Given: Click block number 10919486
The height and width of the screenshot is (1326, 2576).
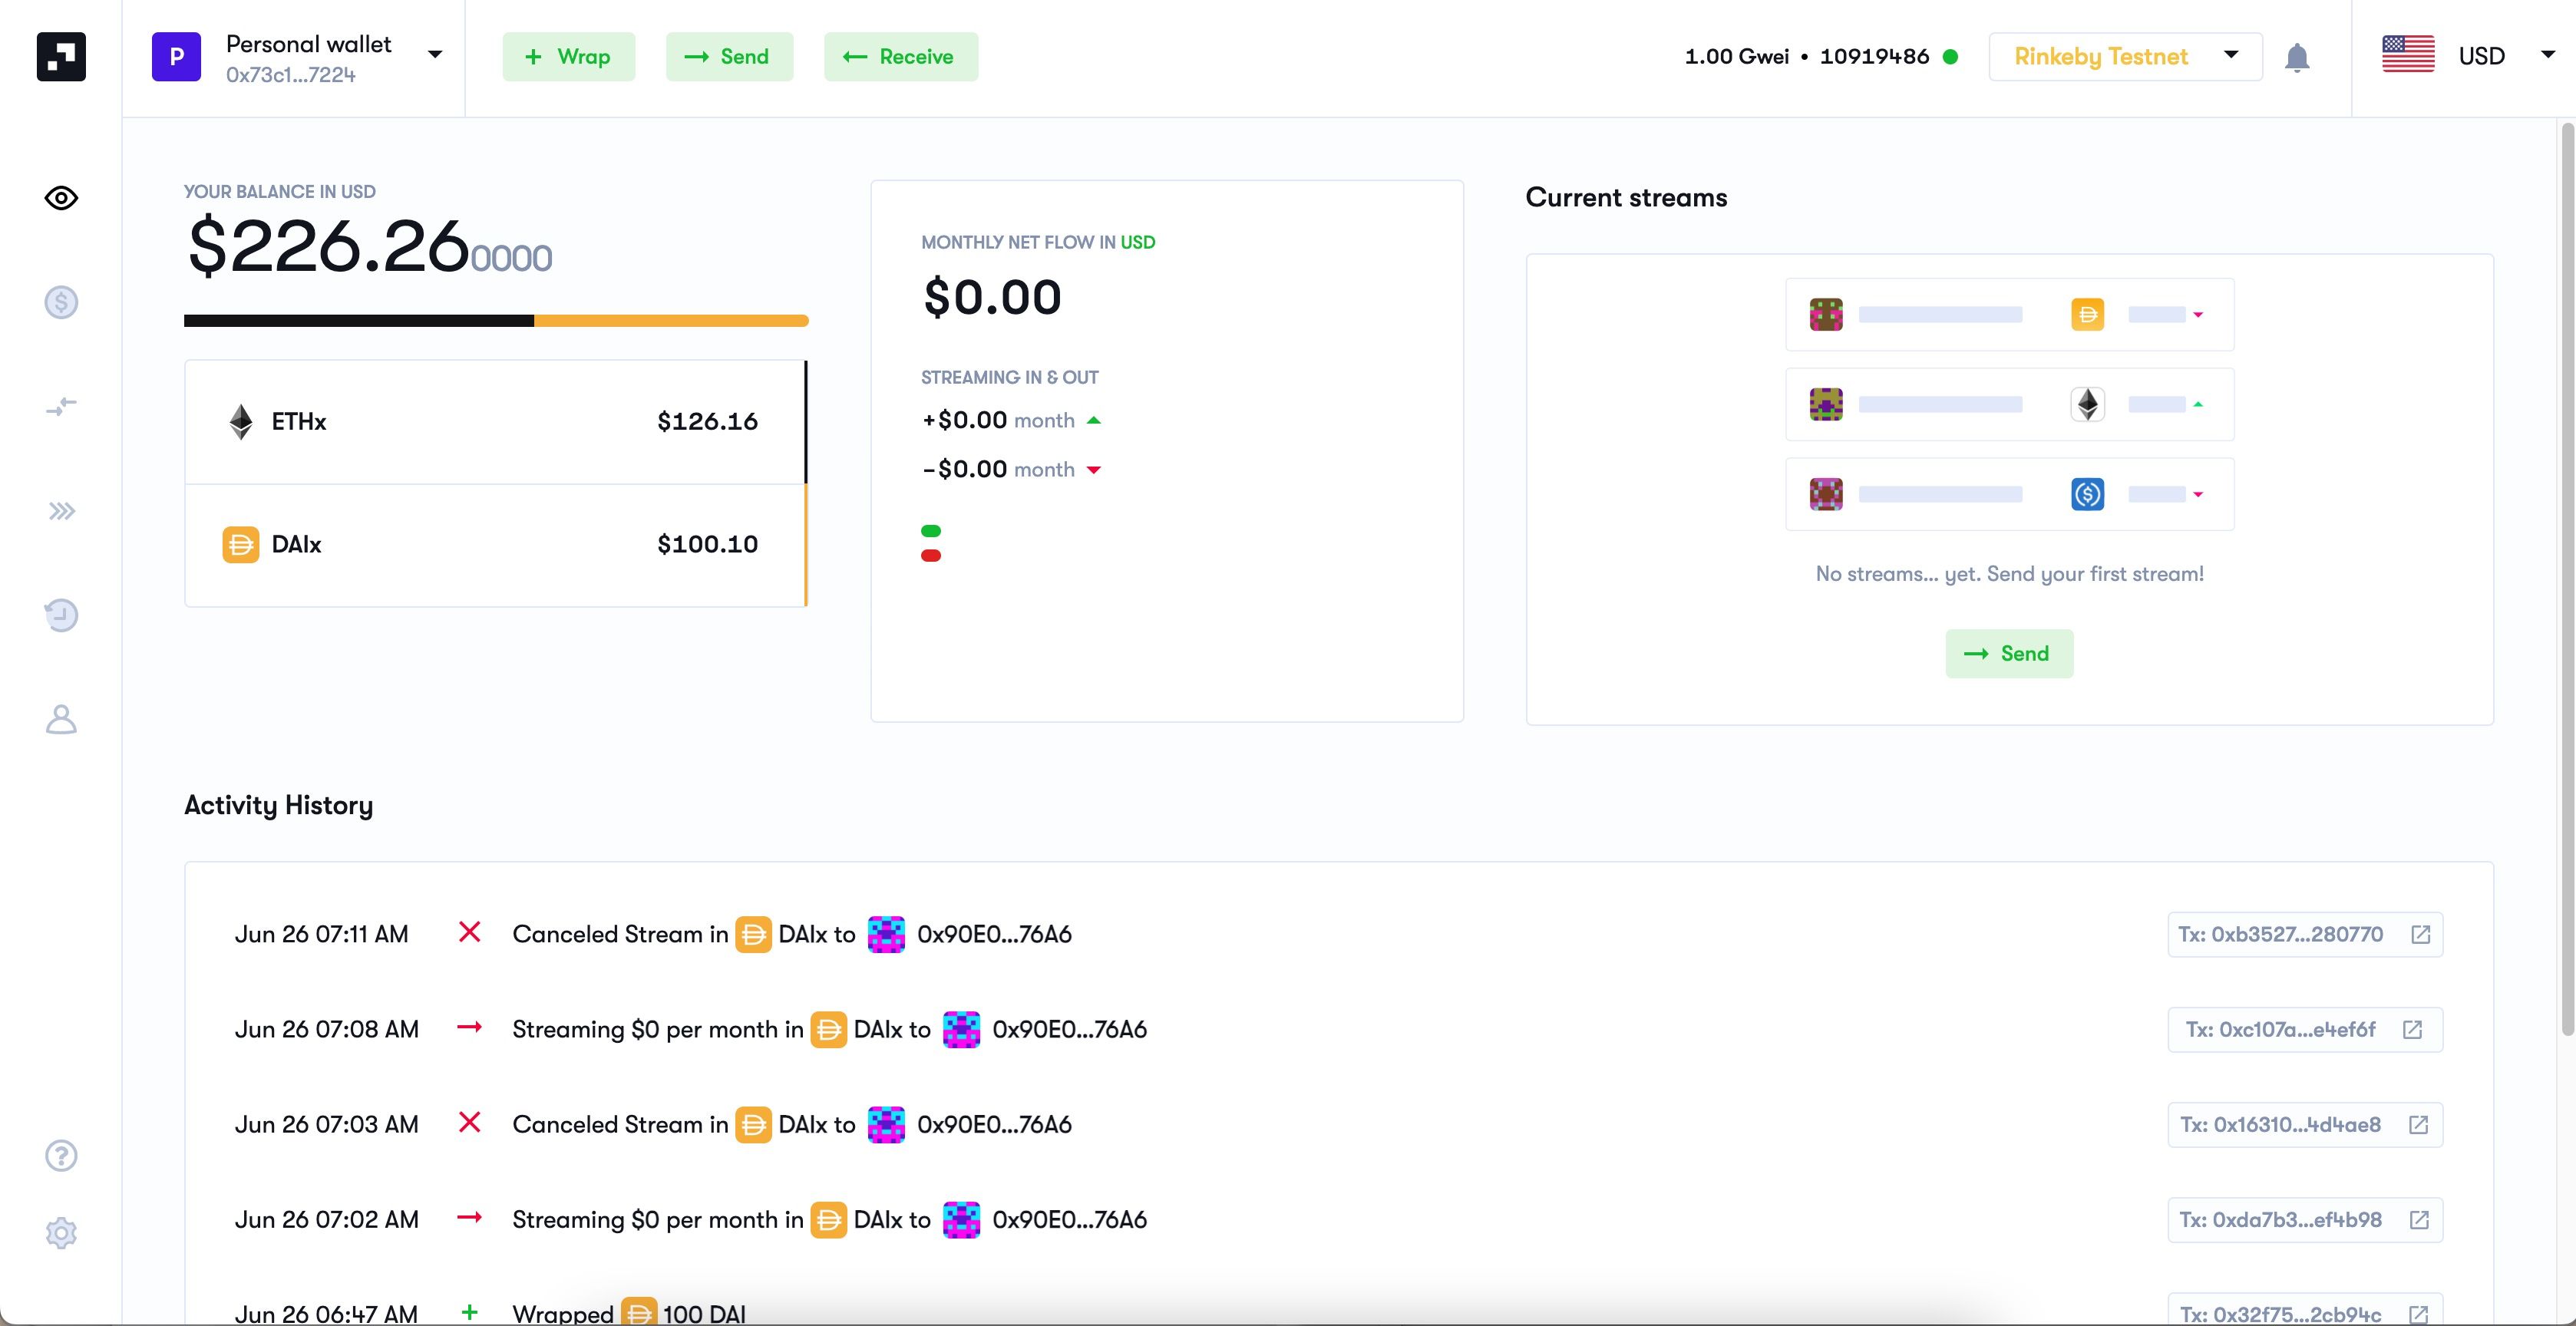Looking at the screenshot, I should pos(1874,56).
